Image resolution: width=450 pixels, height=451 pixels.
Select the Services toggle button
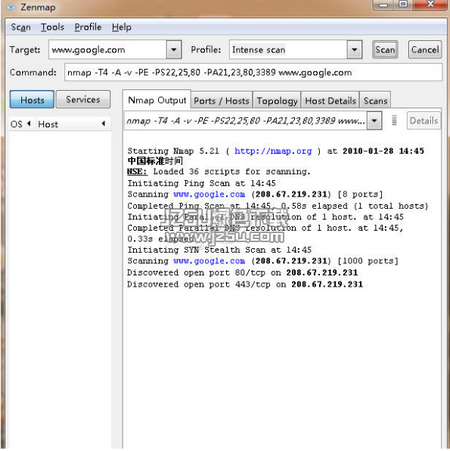coord(83,99)
